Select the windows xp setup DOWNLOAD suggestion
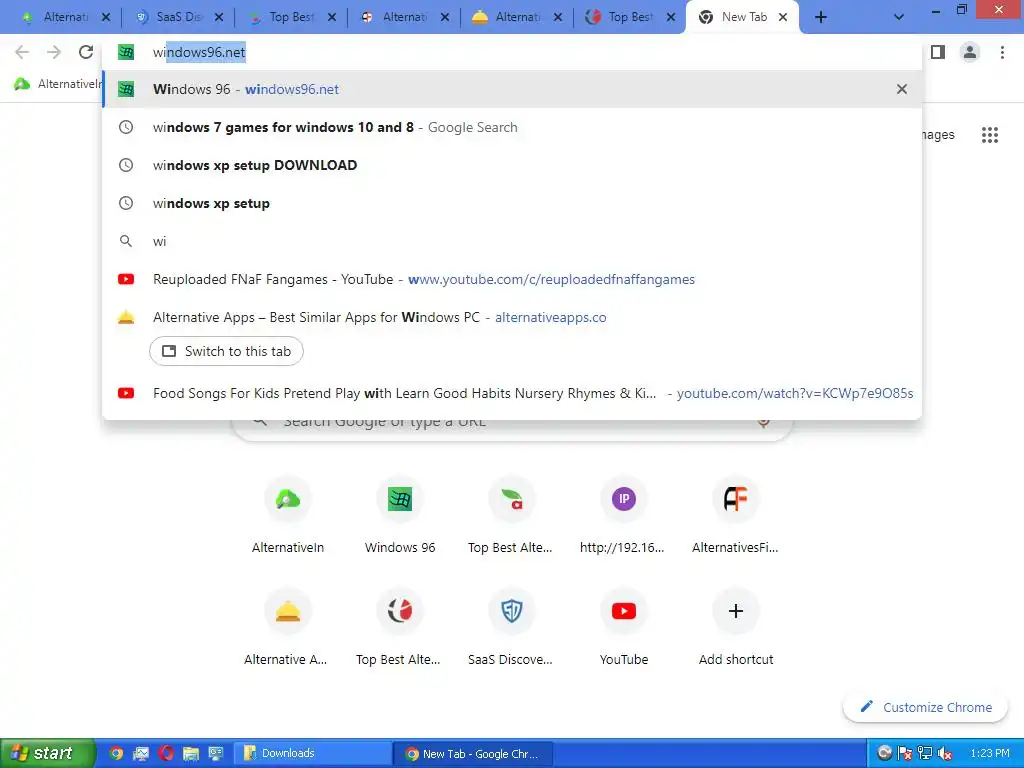Screen dimensions: 1024x768 pos(512,165)
